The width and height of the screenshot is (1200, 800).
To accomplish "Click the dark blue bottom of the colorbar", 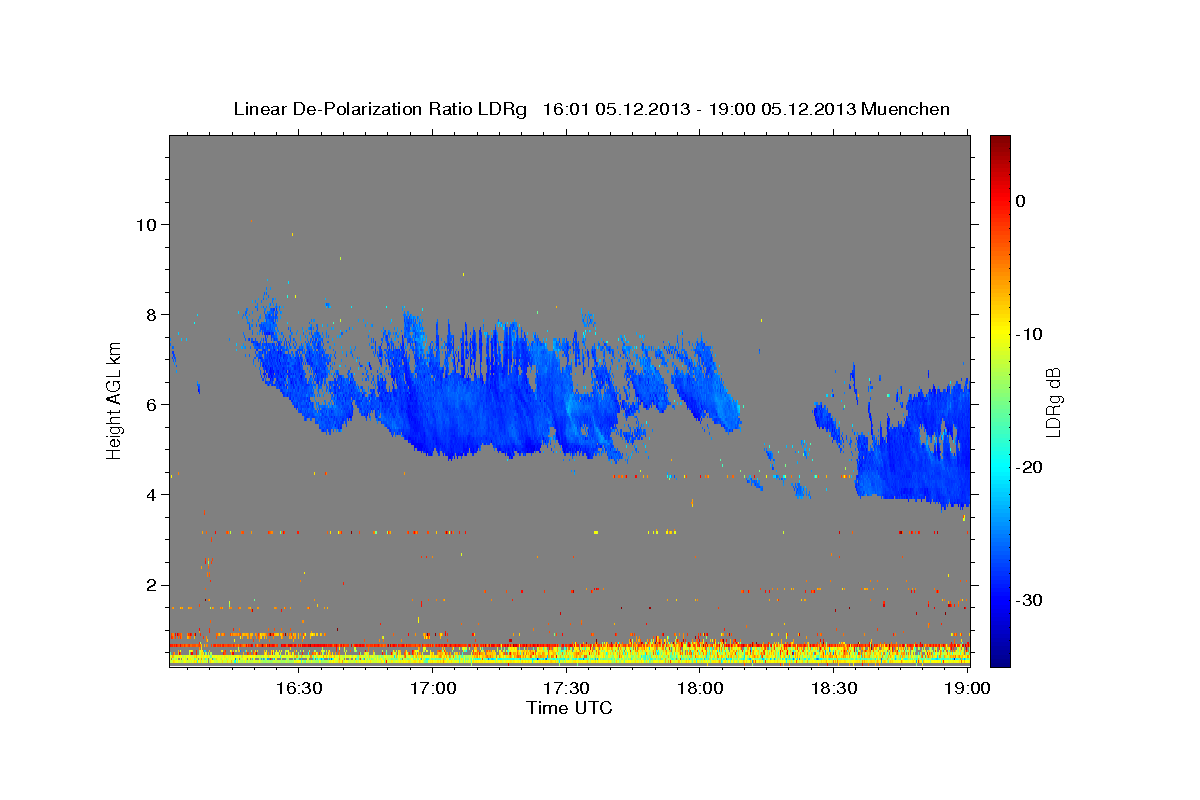I will [x=999, y=655].
